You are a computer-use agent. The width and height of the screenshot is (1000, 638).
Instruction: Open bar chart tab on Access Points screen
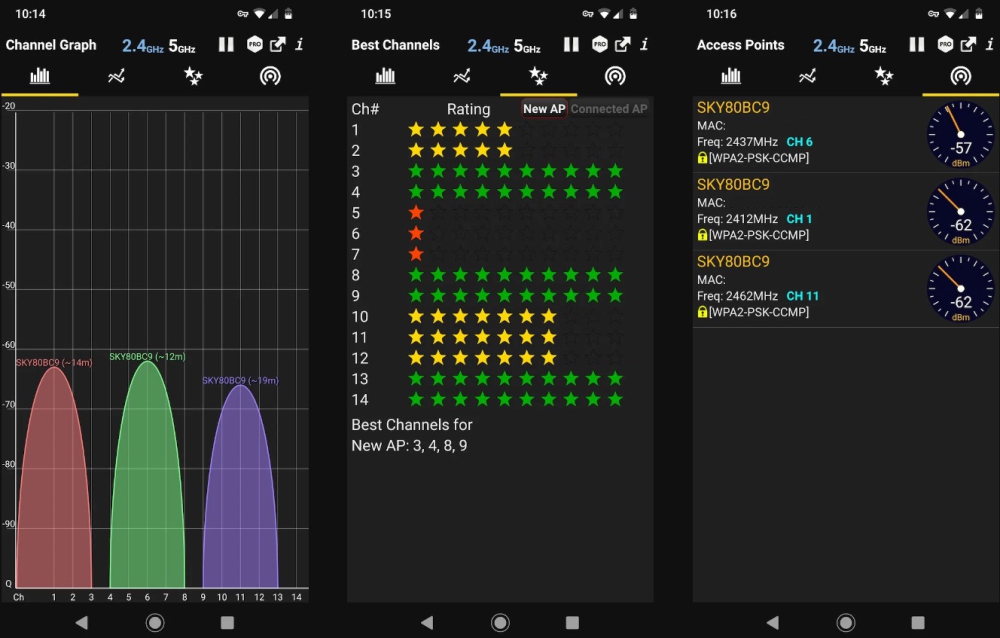tap(731, 76)
